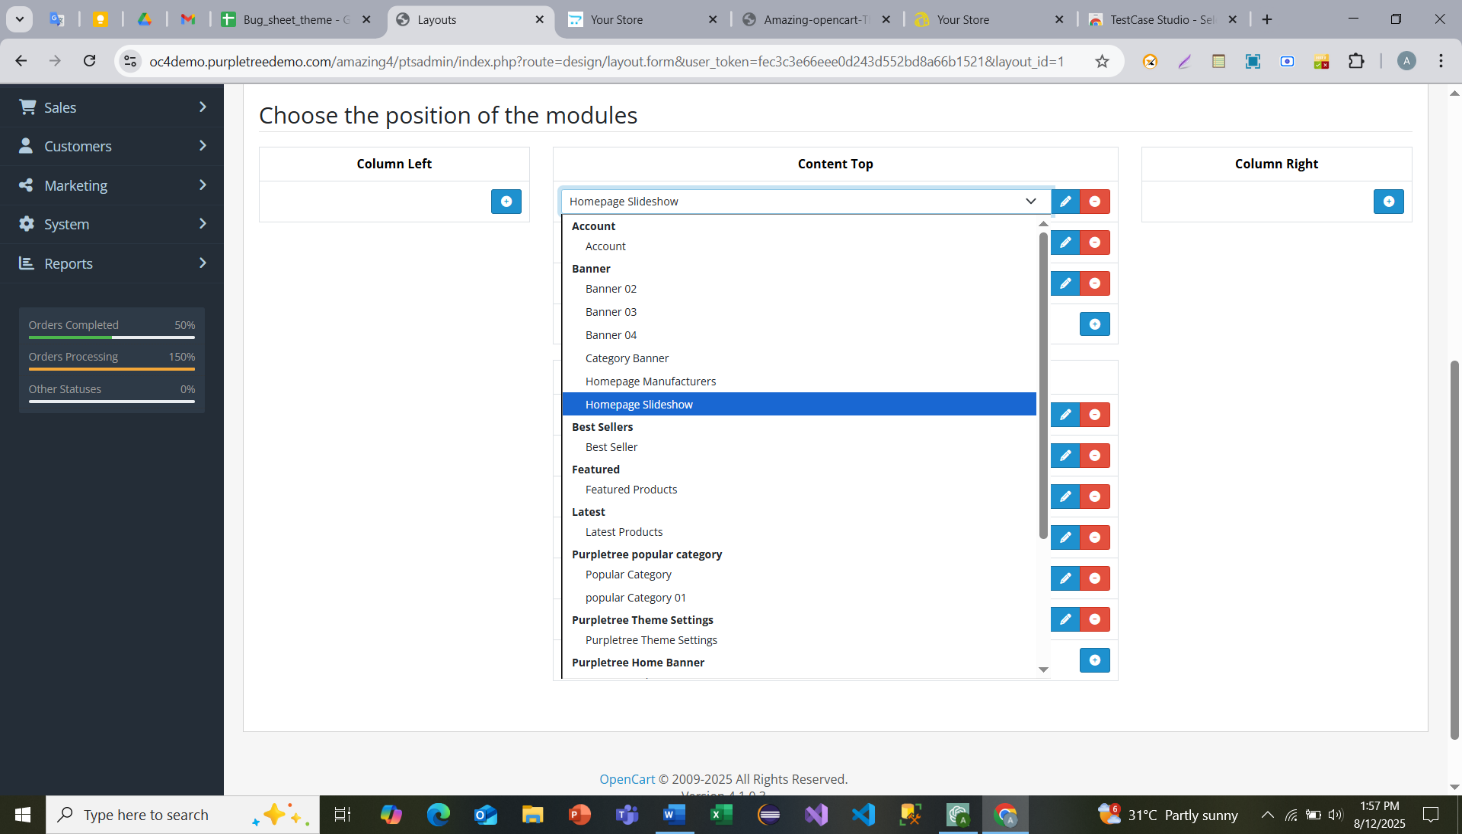Expand the Sales menu chevron

[203, 107]
